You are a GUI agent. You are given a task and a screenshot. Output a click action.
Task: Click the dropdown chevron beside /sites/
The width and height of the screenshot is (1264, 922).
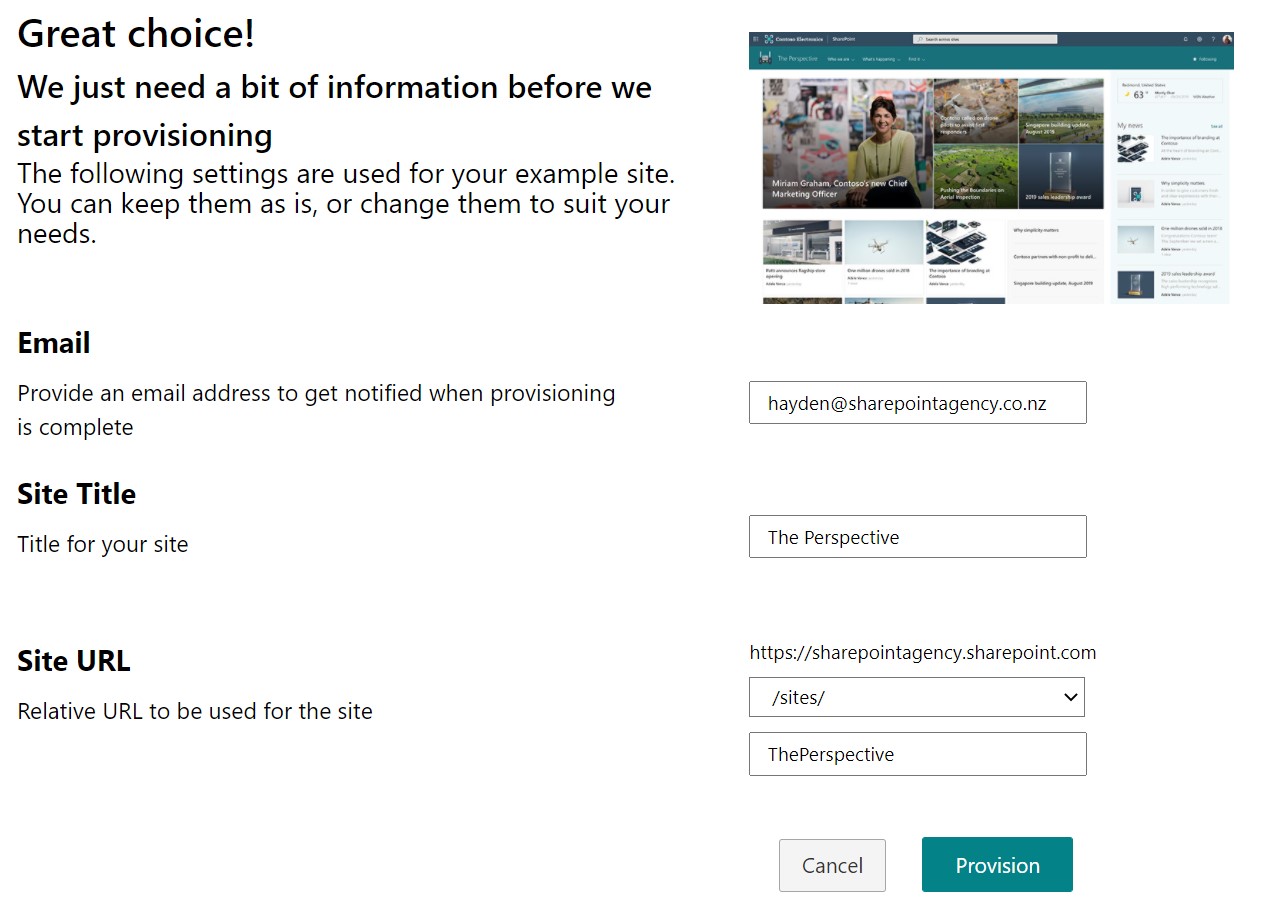[1070, 697]
